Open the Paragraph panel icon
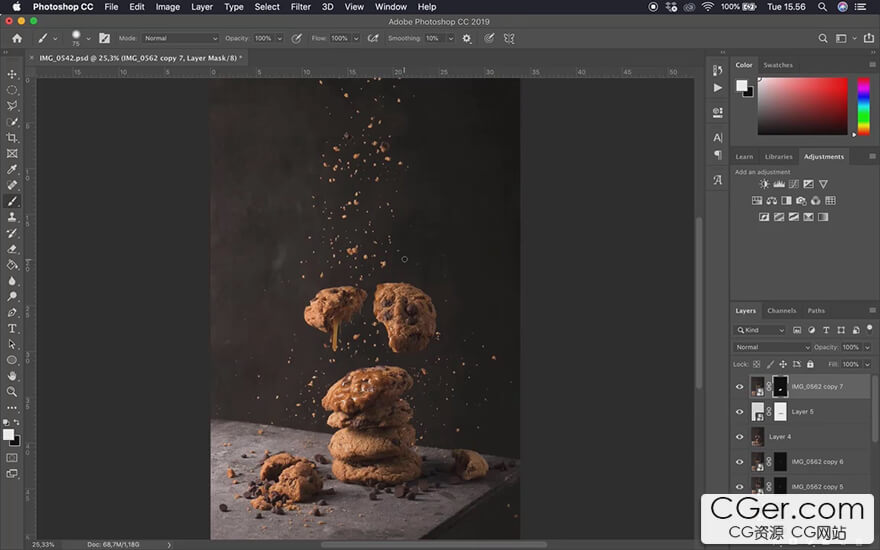The image size is (880, 550). point(718,155)
